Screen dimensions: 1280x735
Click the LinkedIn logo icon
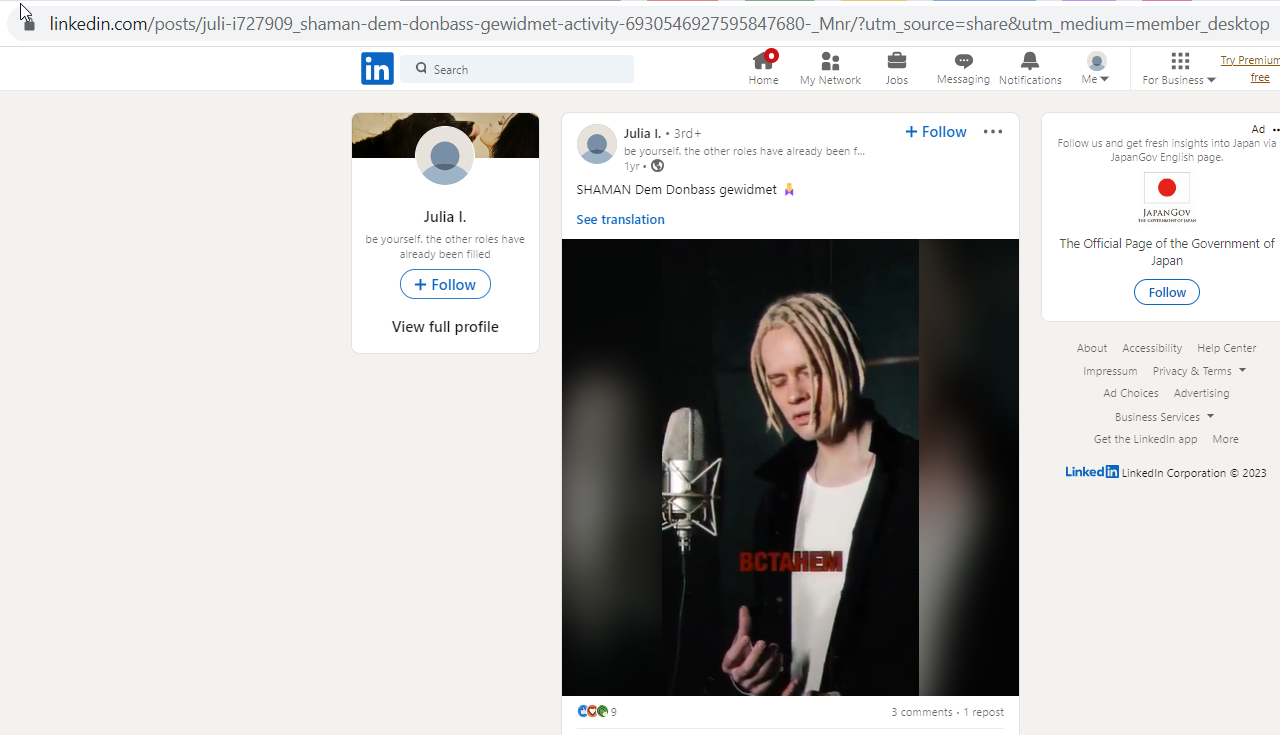click(x=377, y=68)
